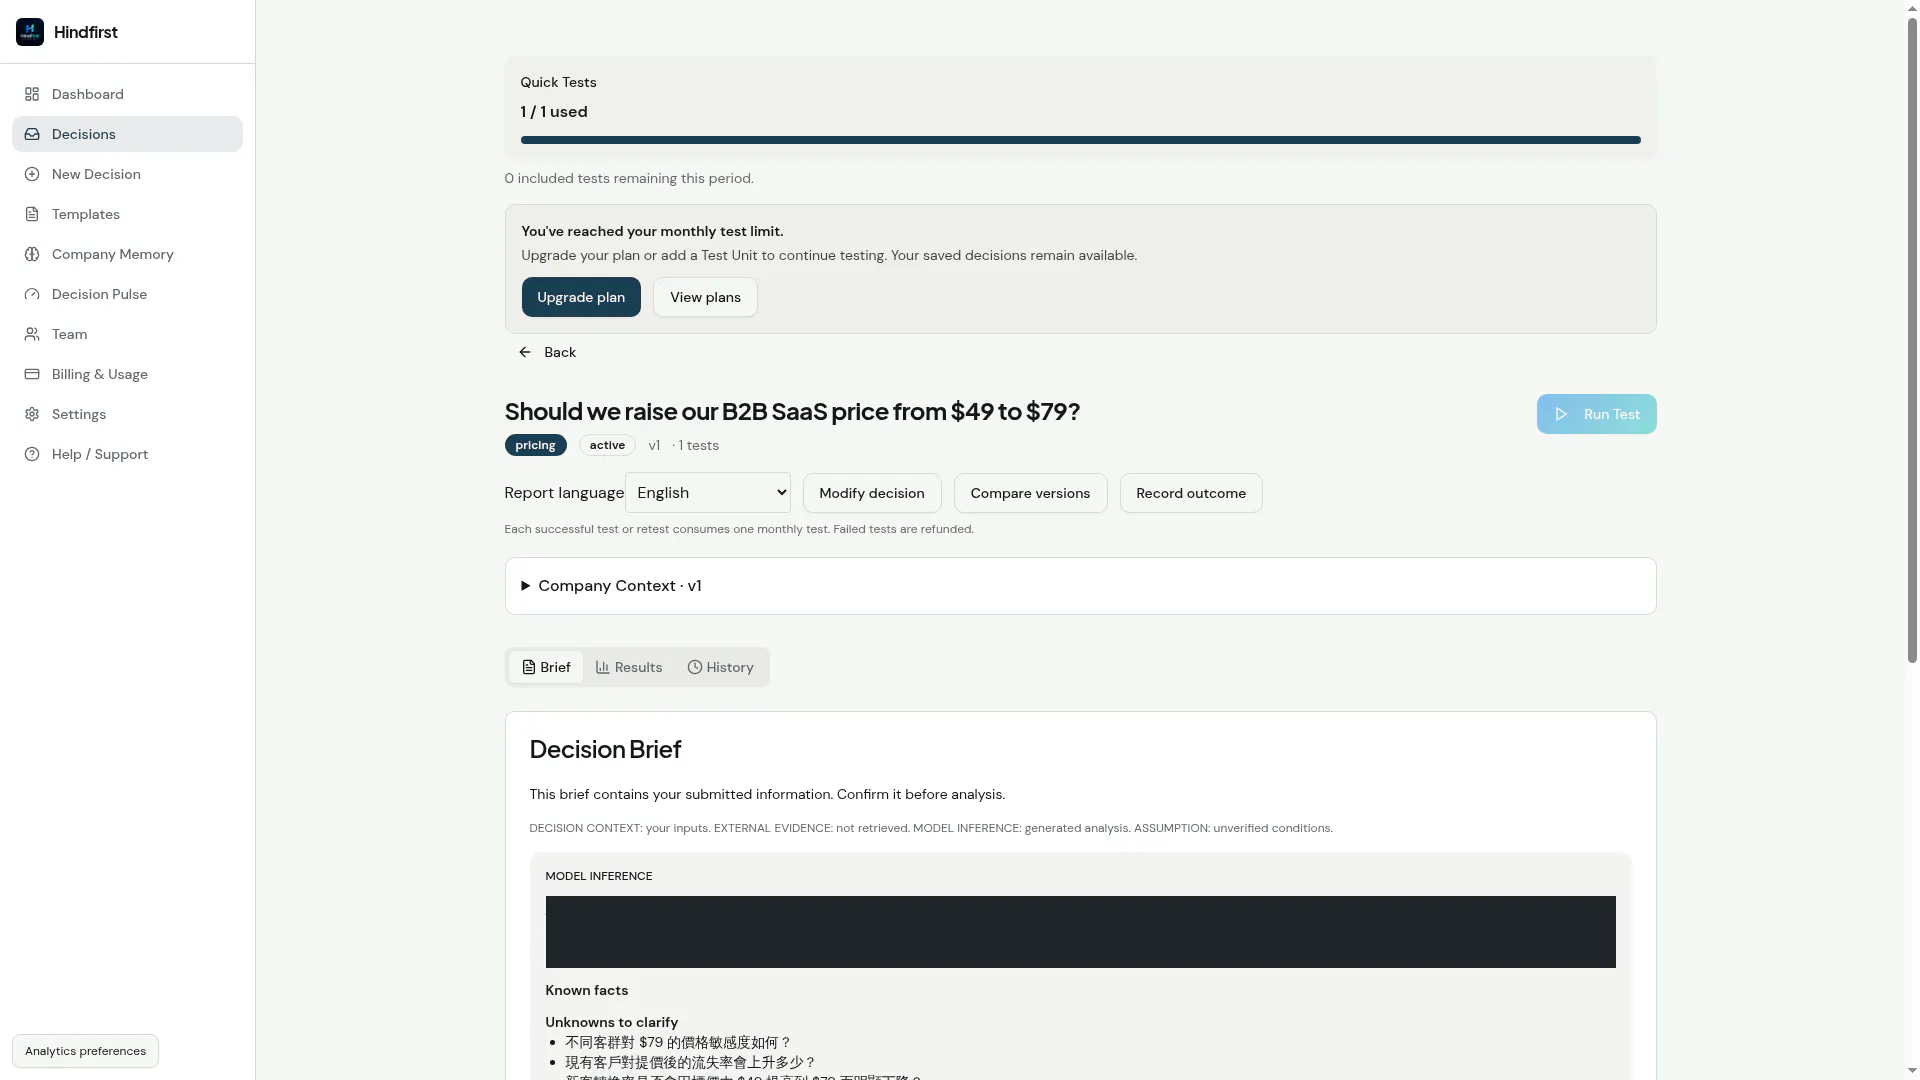
Task: Click the 'Known facts' heading
Action: (x=586, y=990)
